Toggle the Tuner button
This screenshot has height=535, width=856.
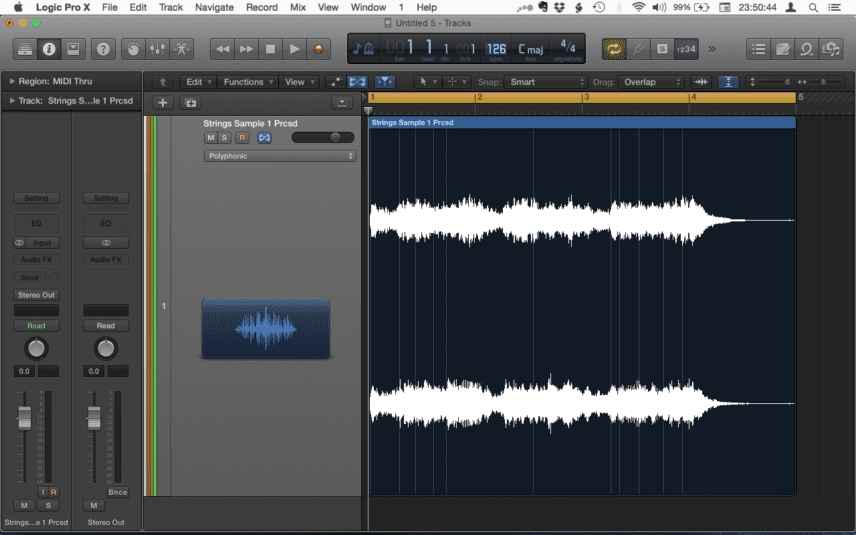tap(638, 49)
